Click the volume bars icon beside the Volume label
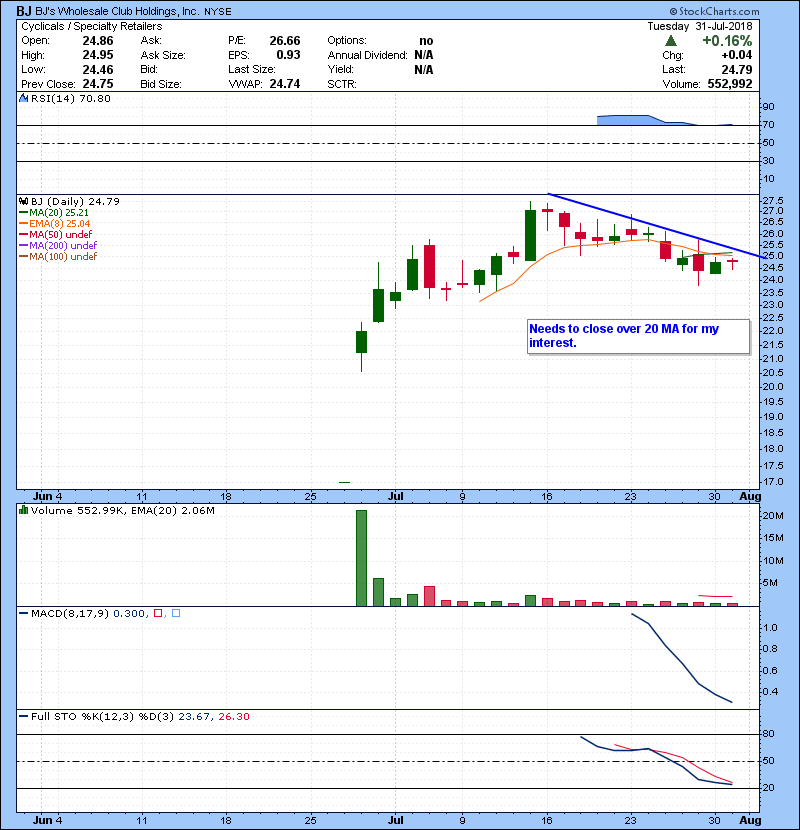Screen dimensions: 800x830 (x=23, y=510)
